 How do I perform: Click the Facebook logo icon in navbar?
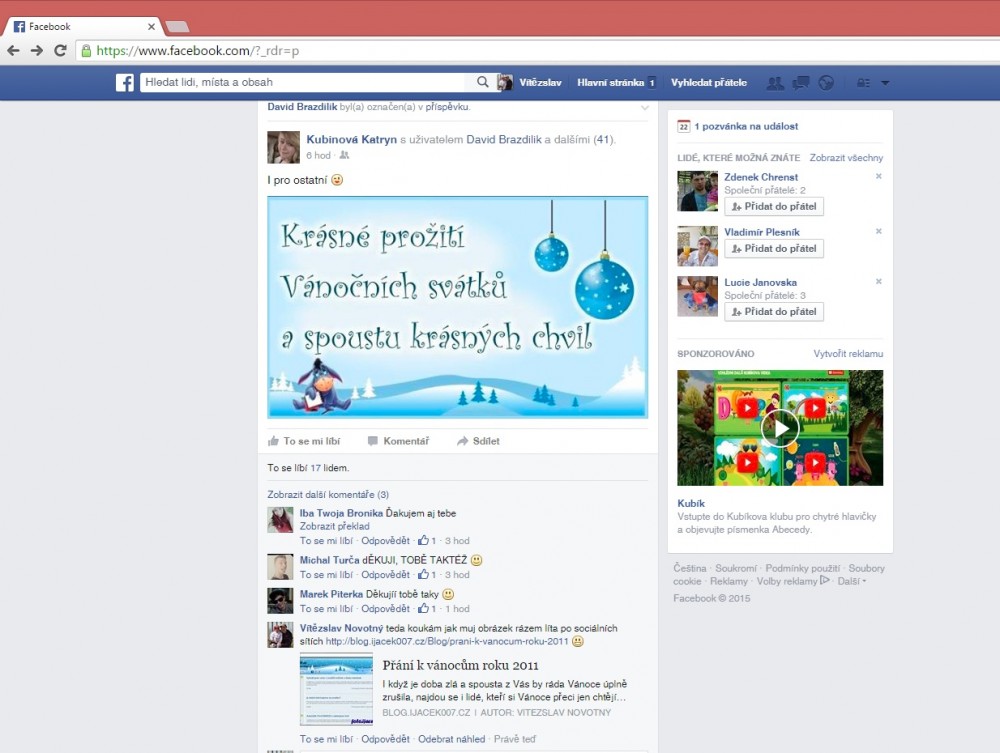tap(124, 83)
